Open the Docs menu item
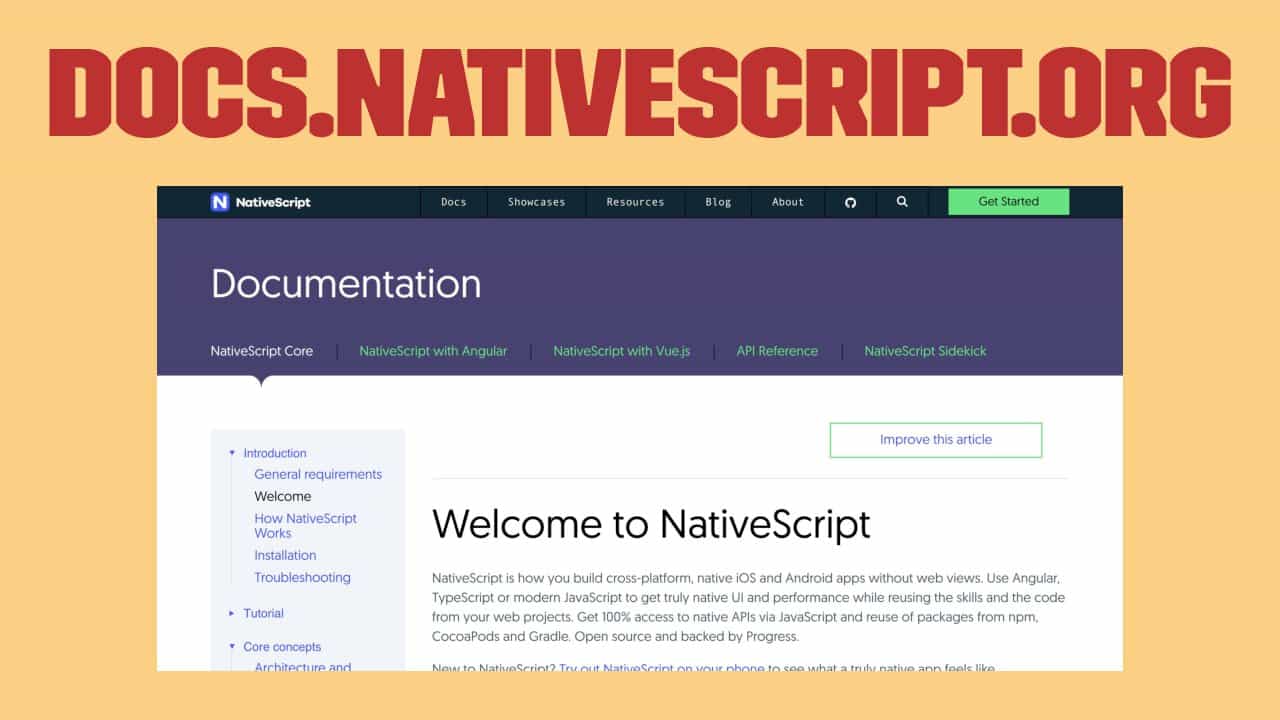This screenshot has width=1280, height=720. pos(454,202)
